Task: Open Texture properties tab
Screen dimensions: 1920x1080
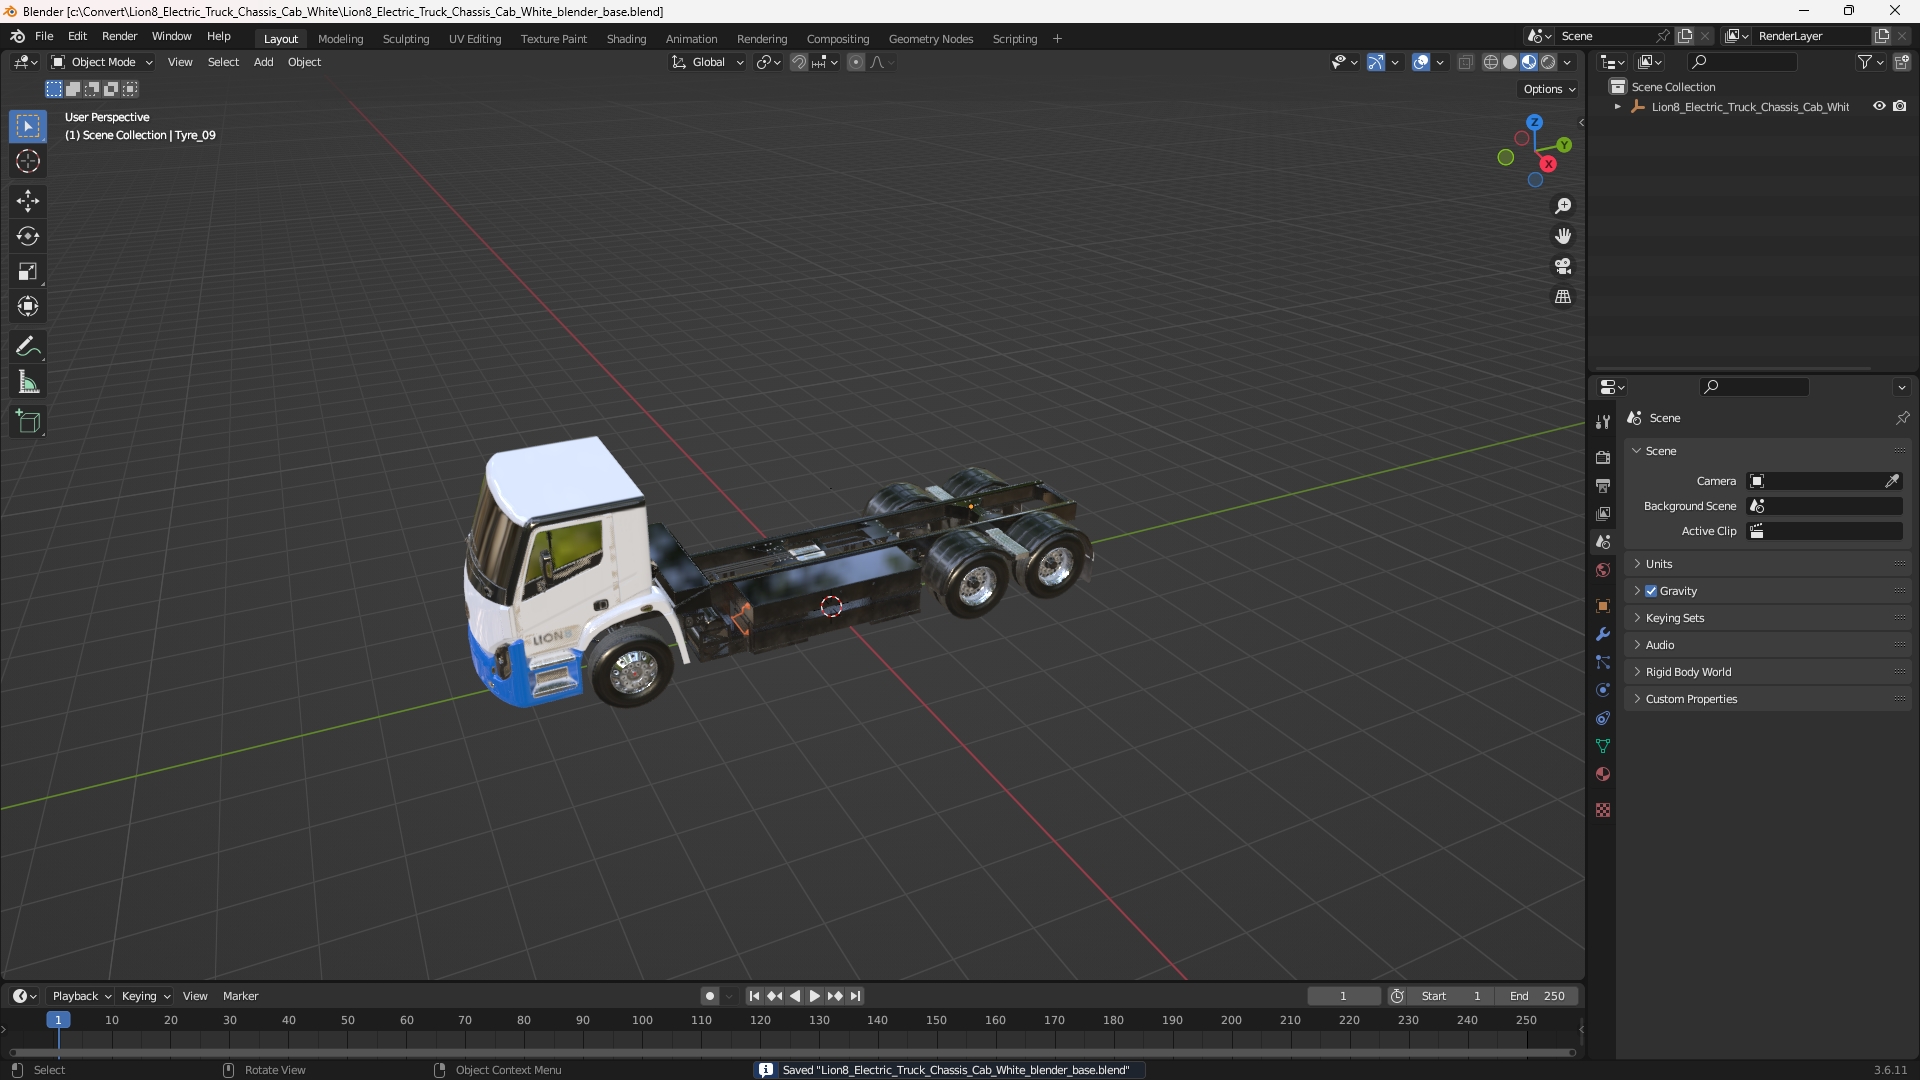Action: [1603, 810]
